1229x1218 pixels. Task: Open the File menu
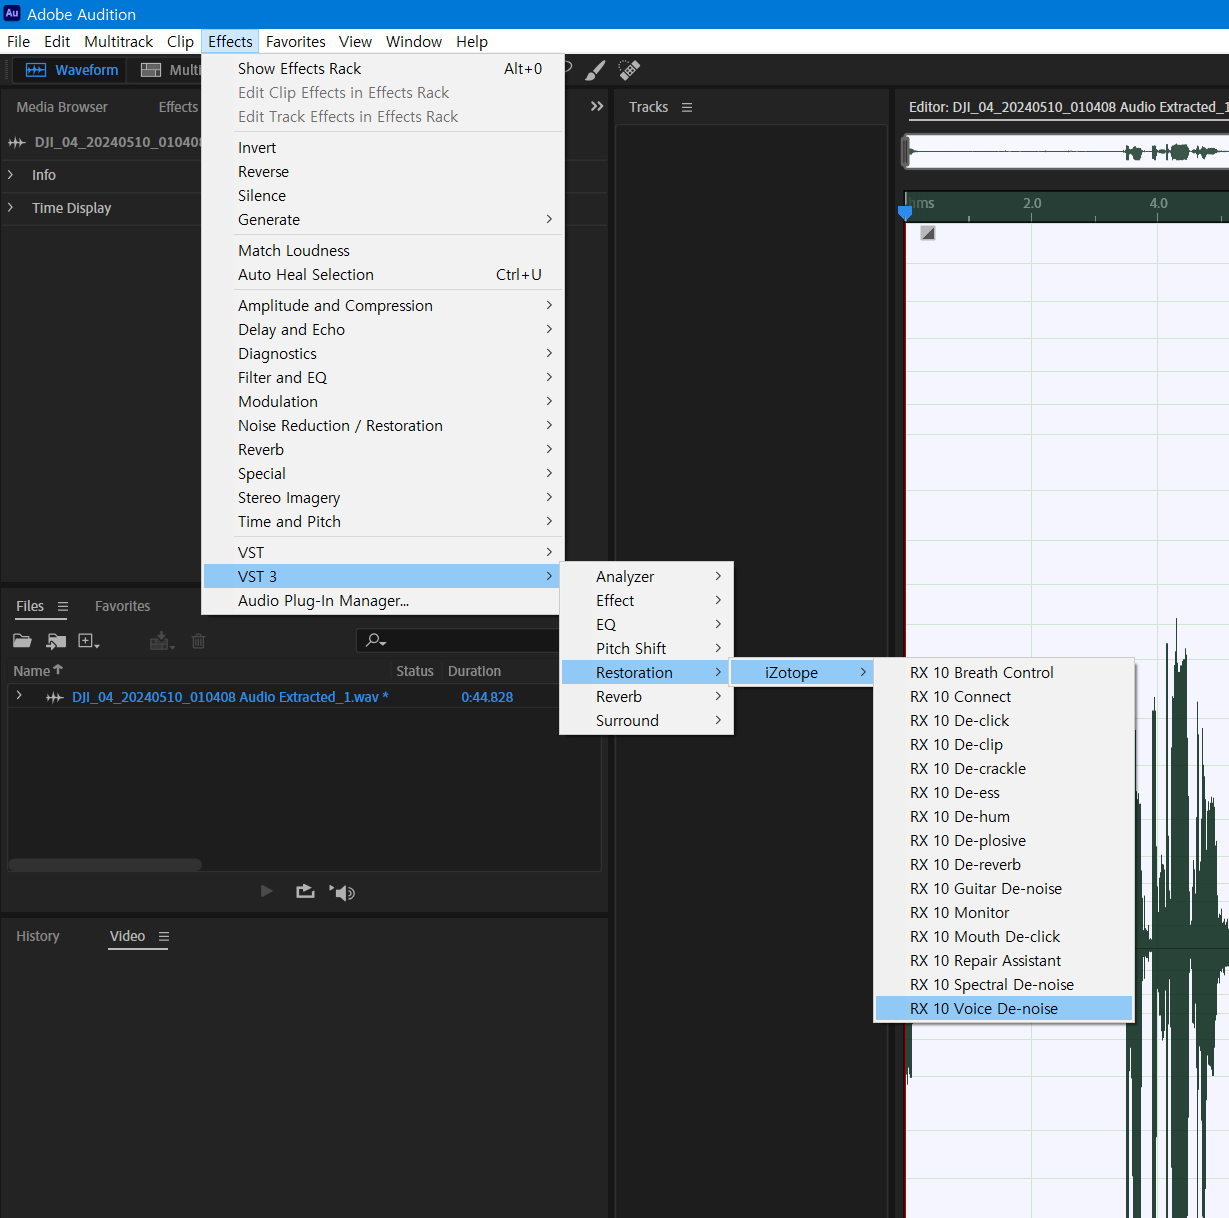coord(19,42)
